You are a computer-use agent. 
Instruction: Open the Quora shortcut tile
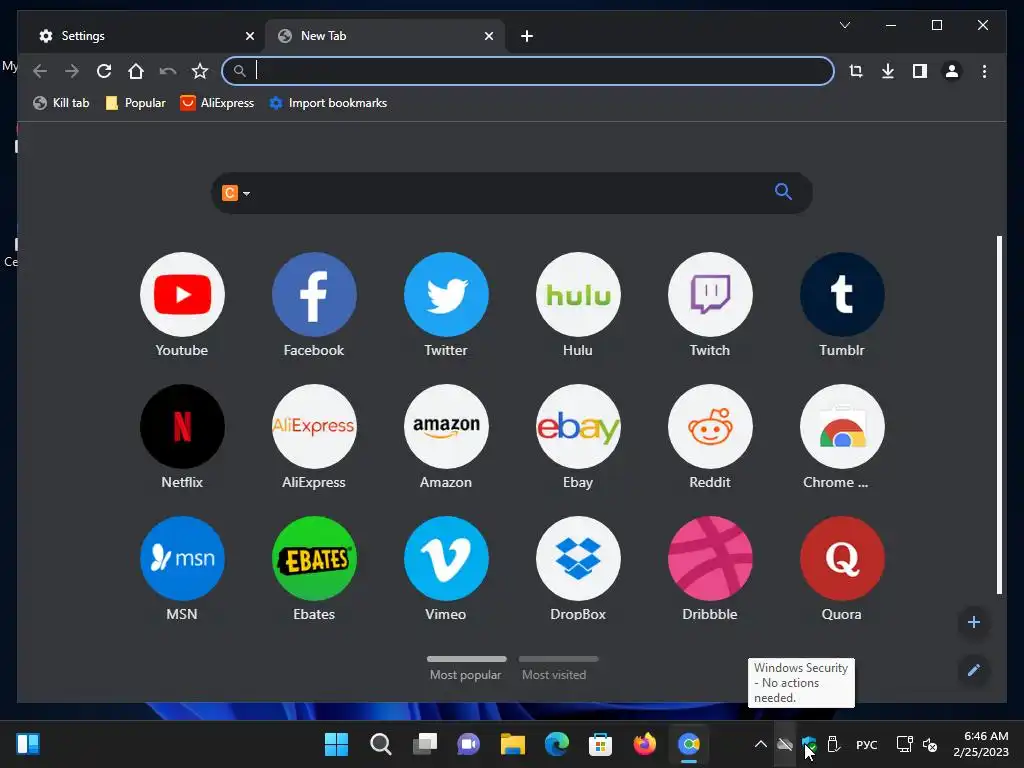tap(842, 558)
